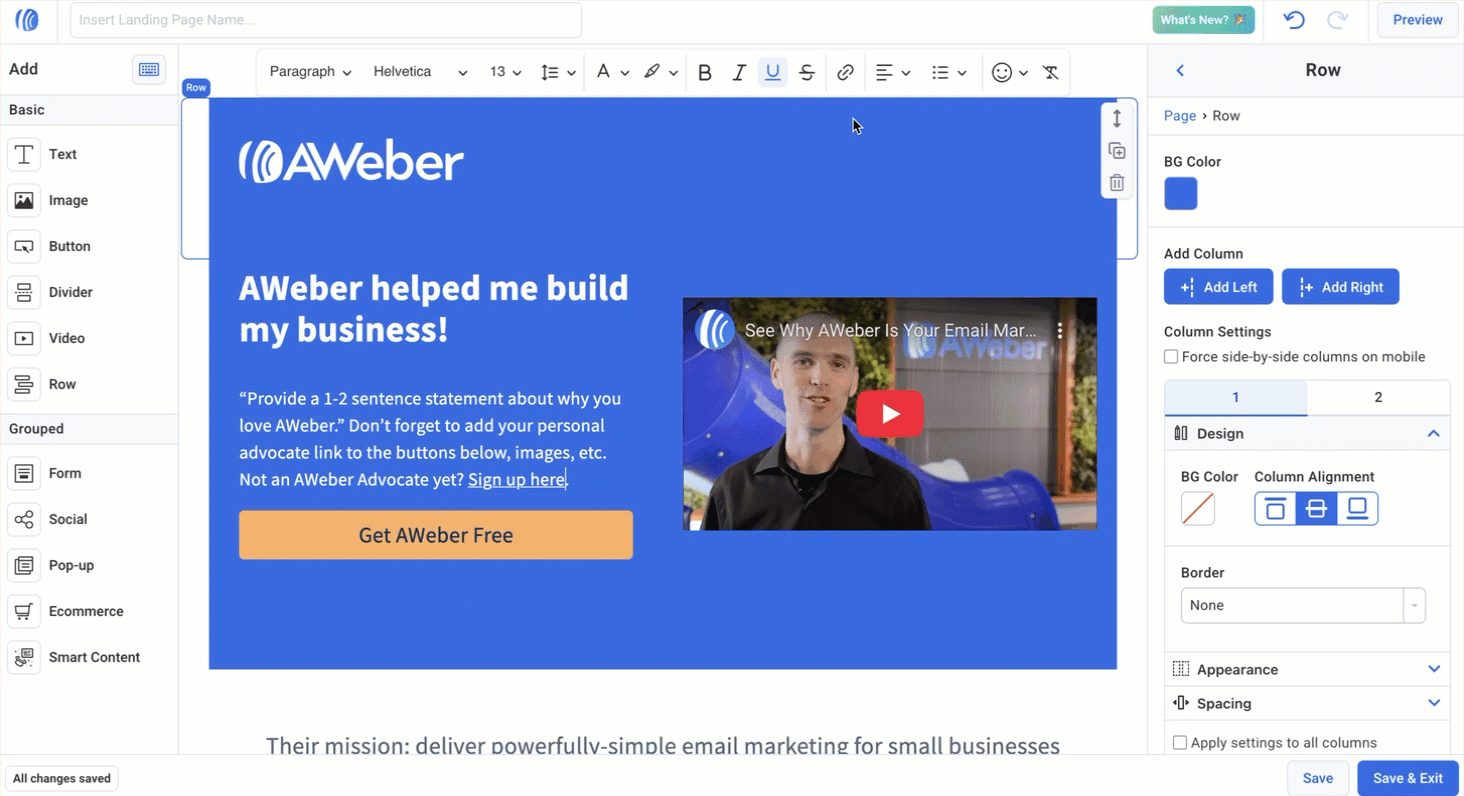Toggle bold formatting in the text toolbar
1464x796 pixels.
[x=705, y=72]
